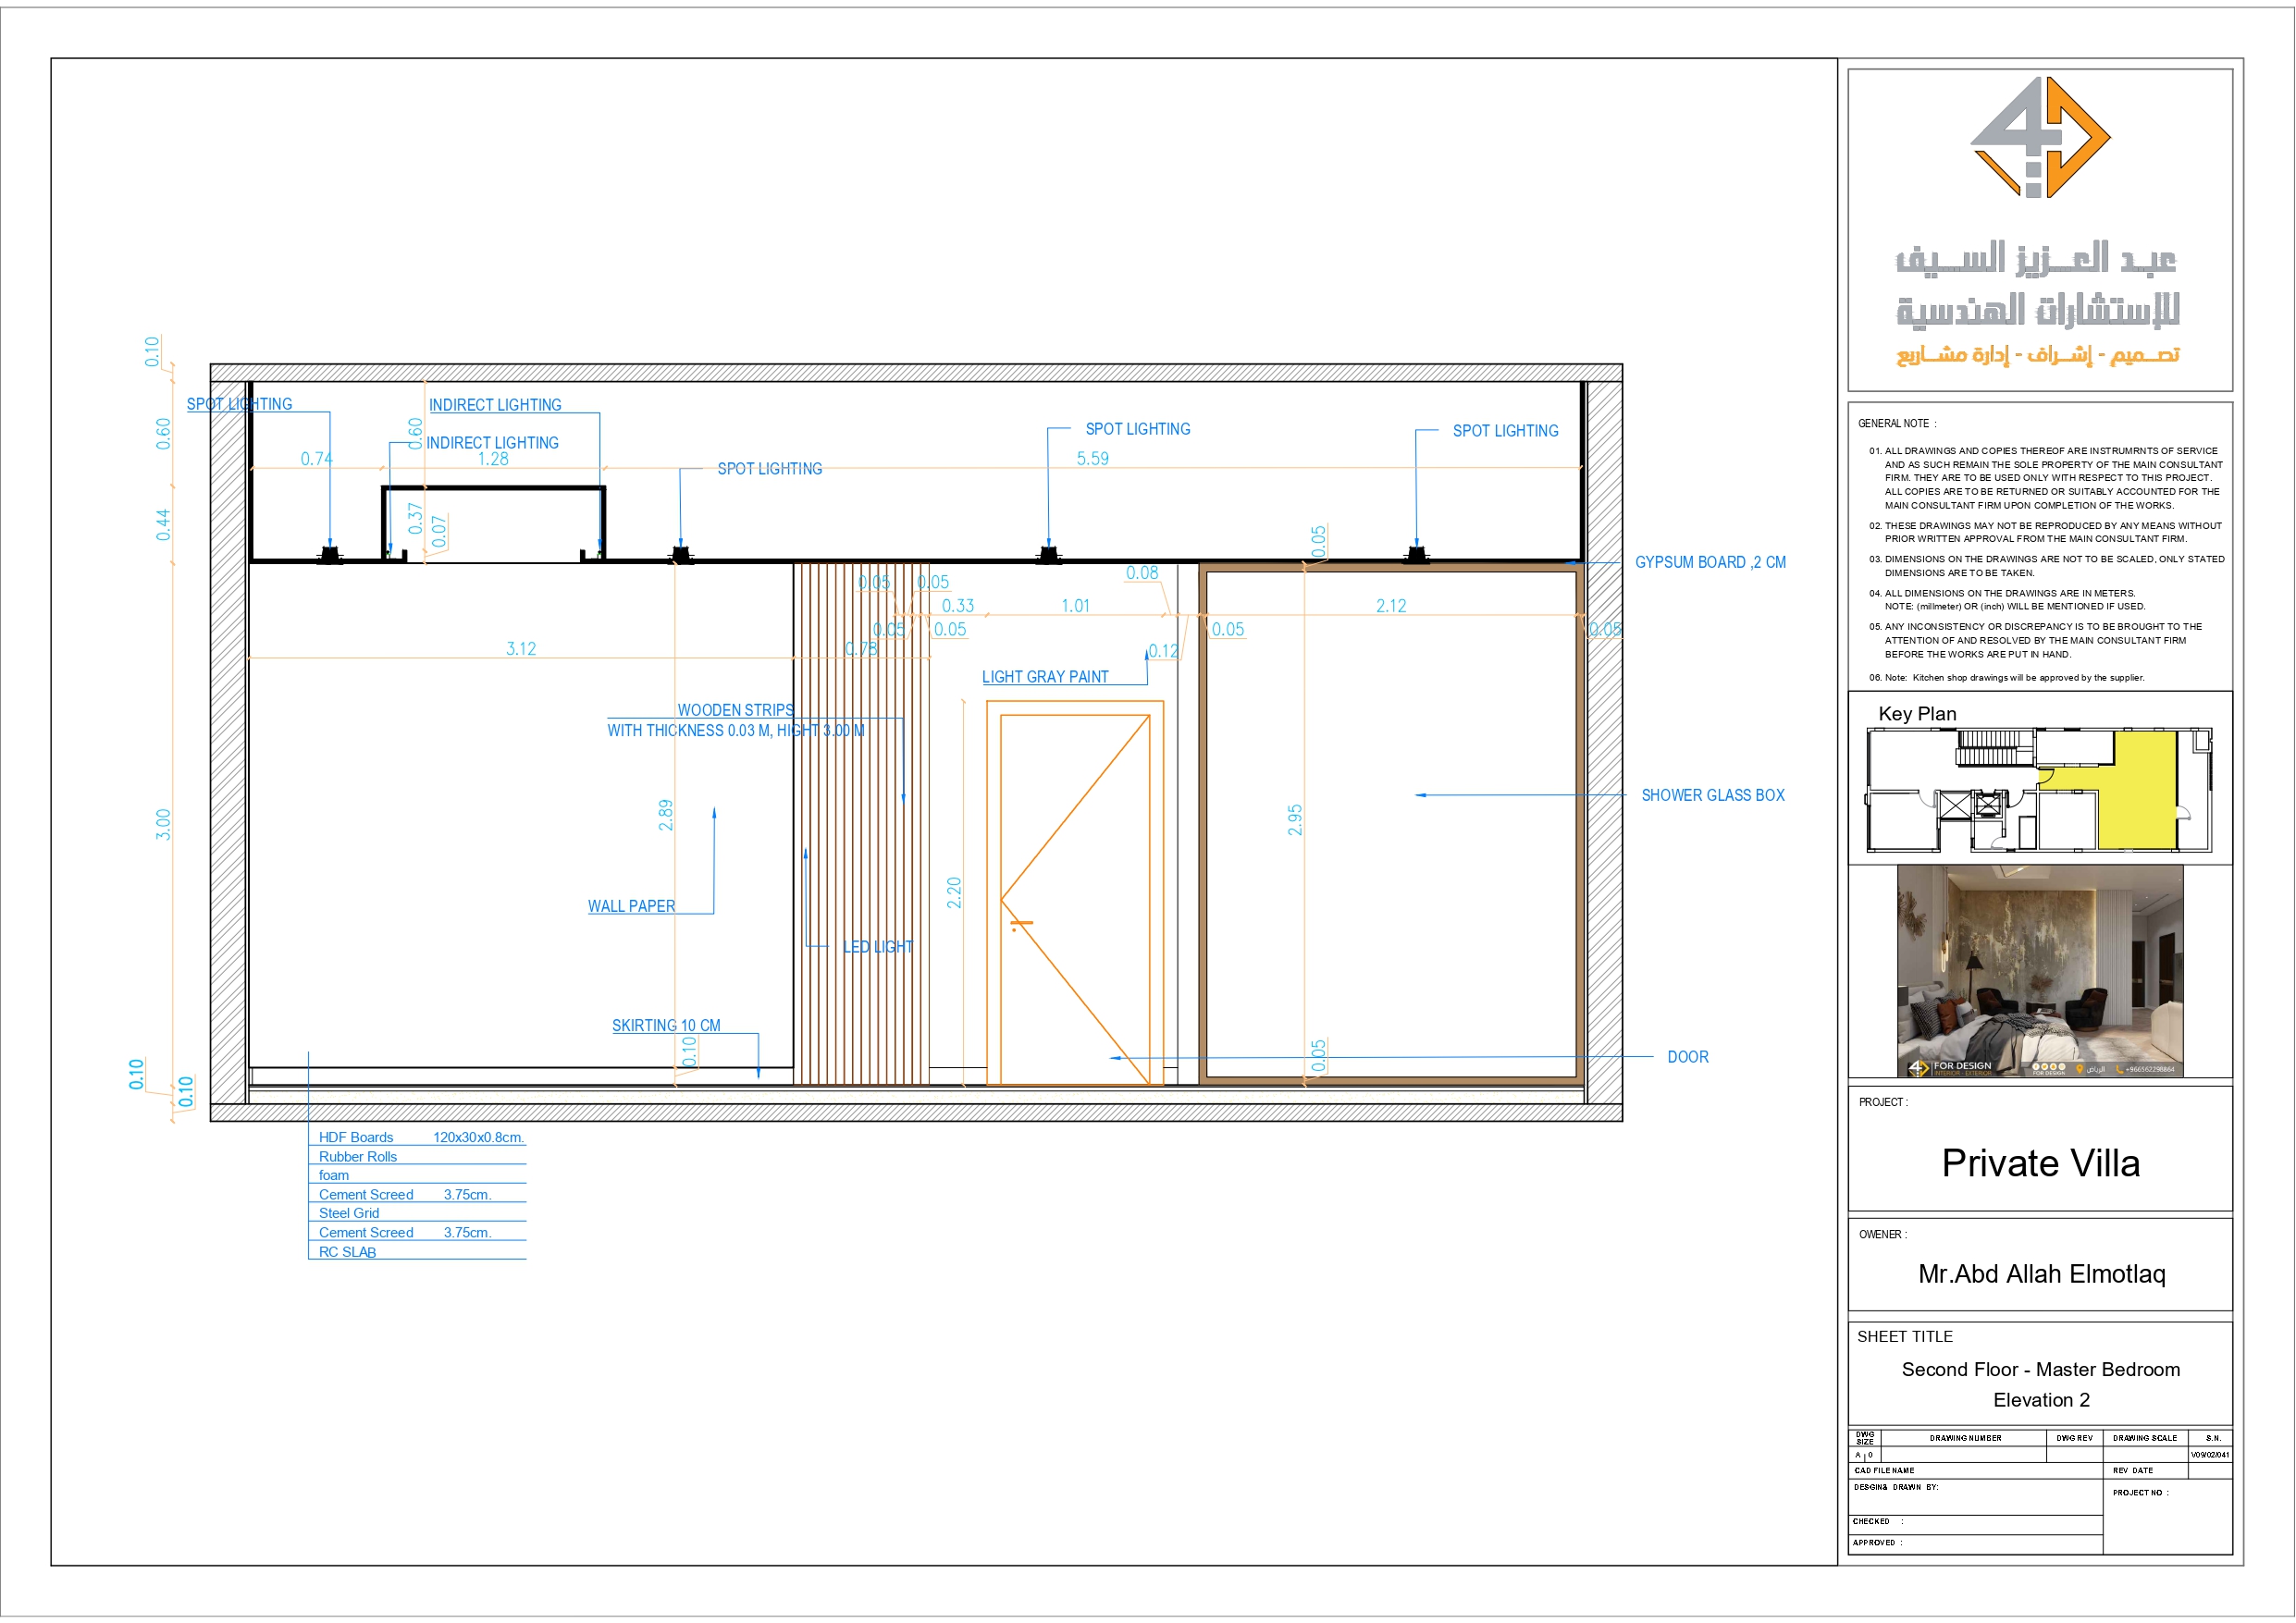
Task: Select the PROJECT title block entry
Action: pyautogui.click(x=1883, y=1101)
